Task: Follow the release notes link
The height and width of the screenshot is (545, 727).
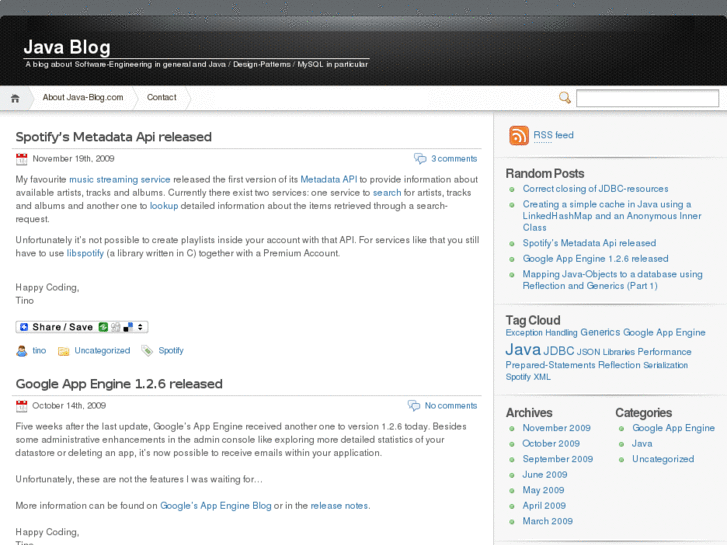Action: [x=340, y=506]
